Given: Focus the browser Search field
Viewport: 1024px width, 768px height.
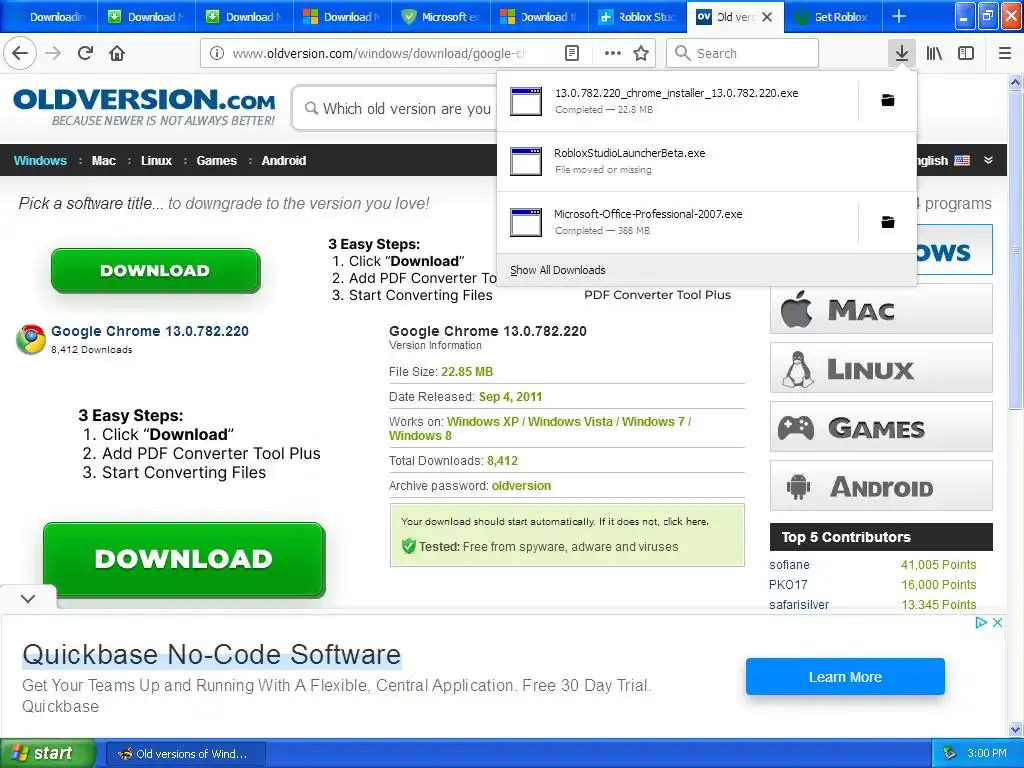Looking at the screenshot, I should click(743, 53).
